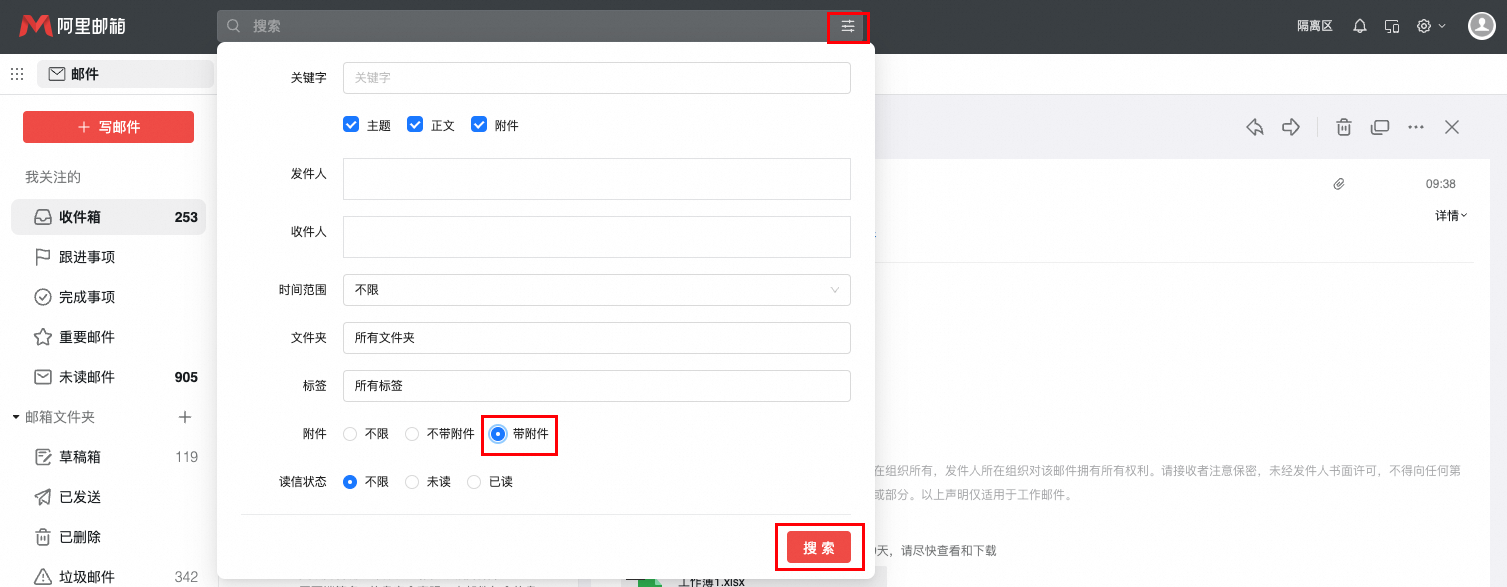Open the advanced search filter icon

pyautogui.click(x=846, y=26)
